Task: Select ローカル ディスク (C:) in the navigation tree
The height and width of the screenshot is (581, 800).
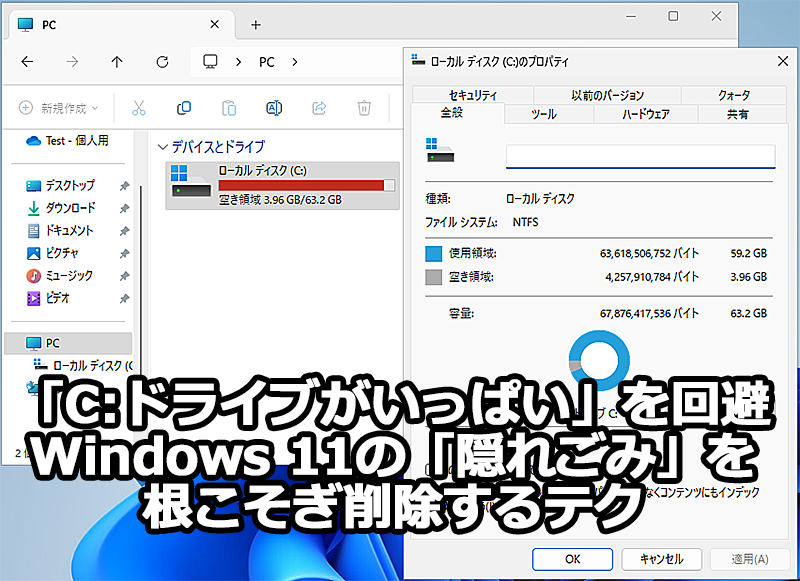Action: tap(82, 365)
